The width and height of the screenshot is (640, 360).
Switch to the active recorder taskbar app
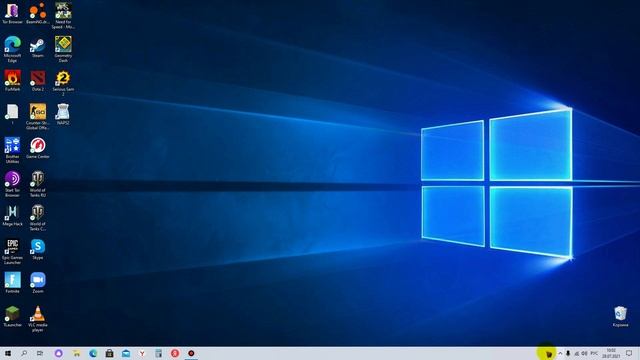pos(191,353)
